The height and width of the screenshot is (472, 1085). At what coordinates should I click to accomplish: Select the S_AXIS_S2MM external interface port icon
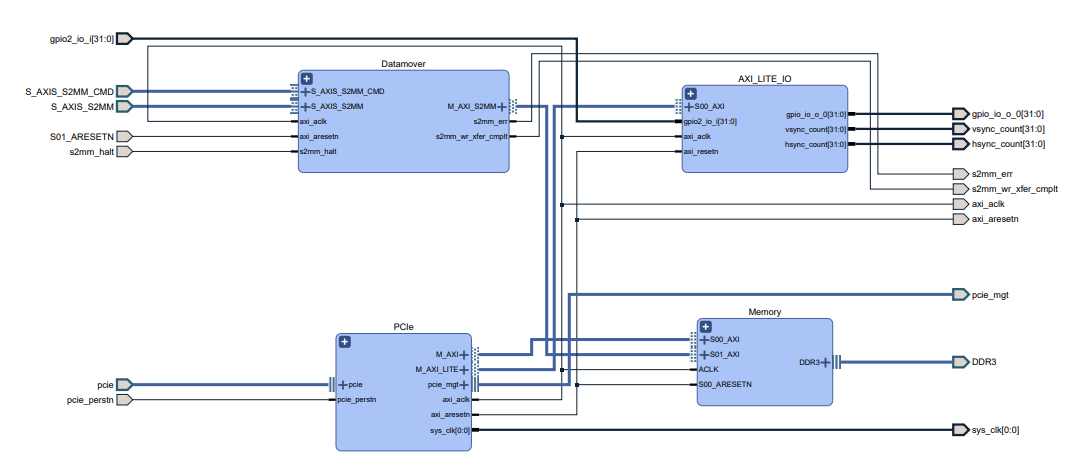[x=124, y=107]
